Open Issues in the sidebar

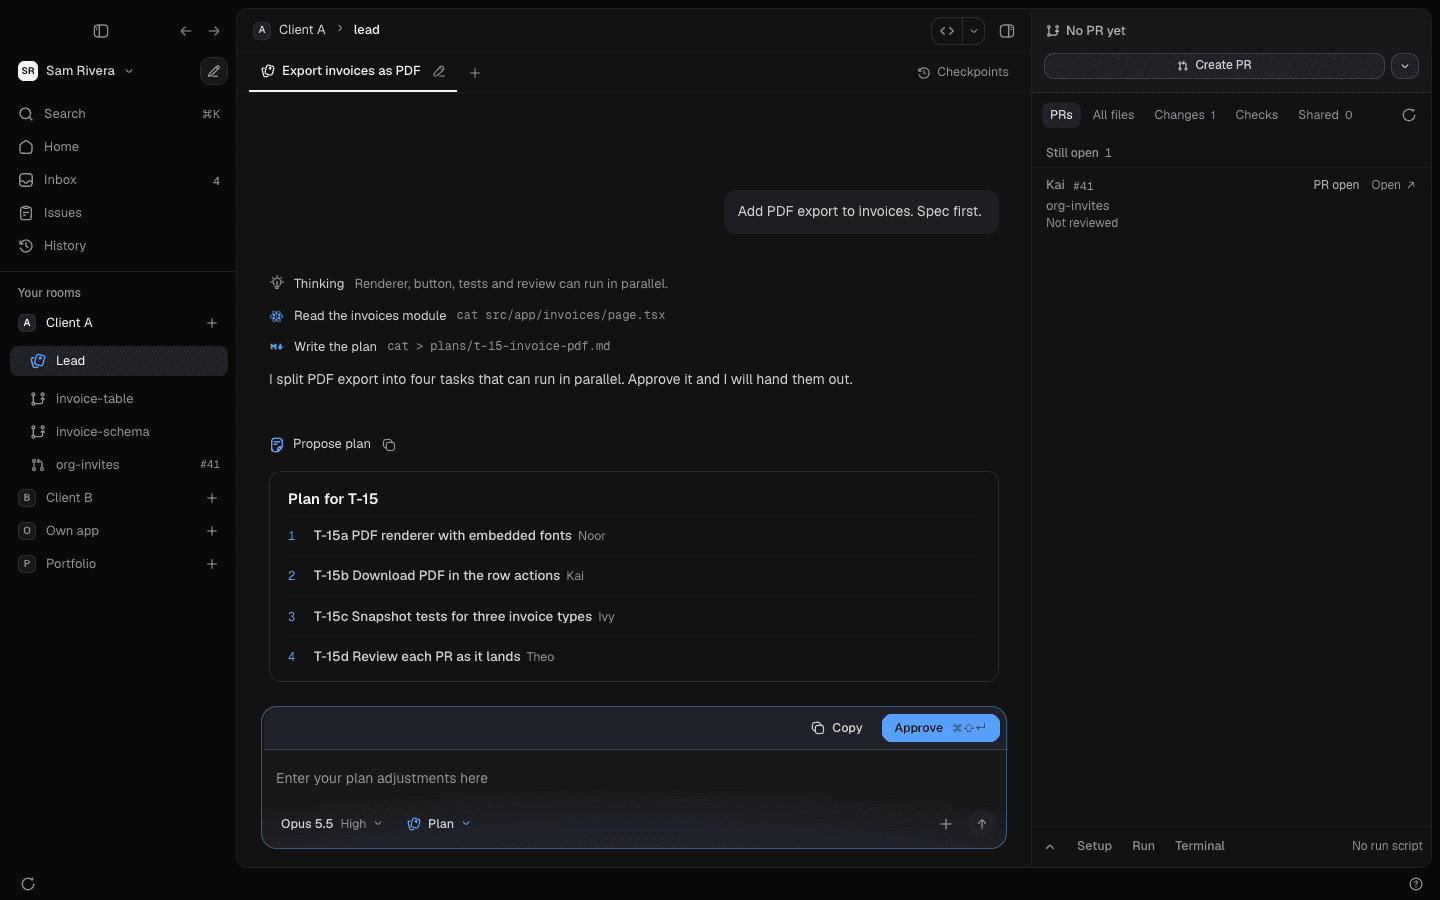[x=118, y=213]
